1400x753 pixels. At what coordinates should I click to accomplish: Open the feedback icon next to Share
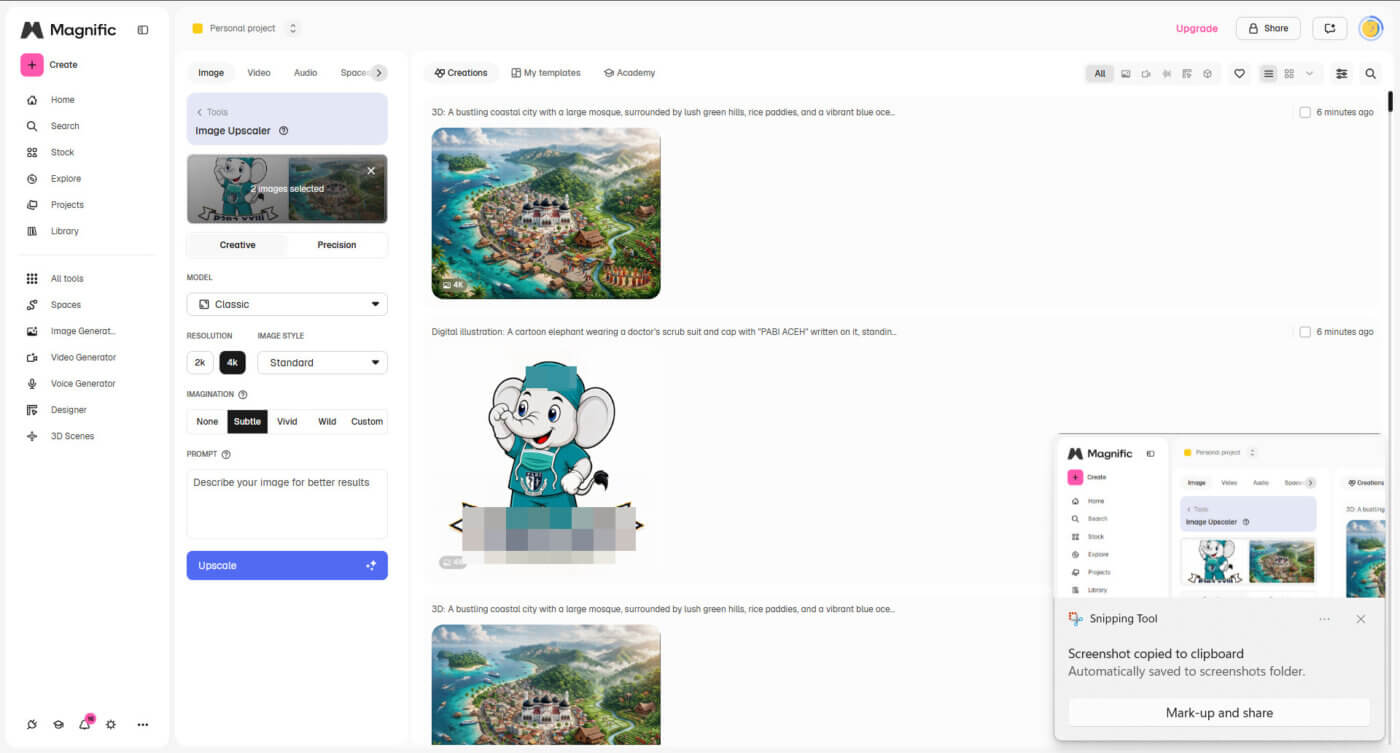(x=1329, y=29)
